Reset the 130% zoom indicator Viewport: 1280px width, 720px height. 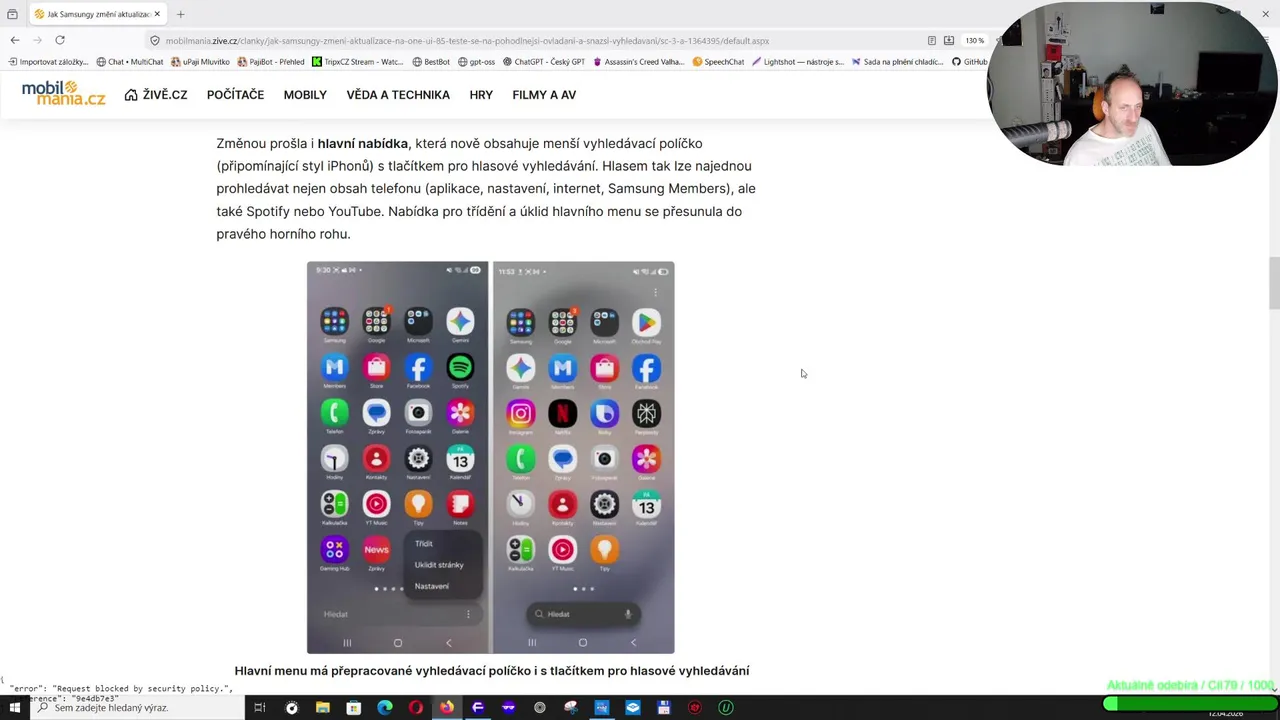[x=974, y=41]
